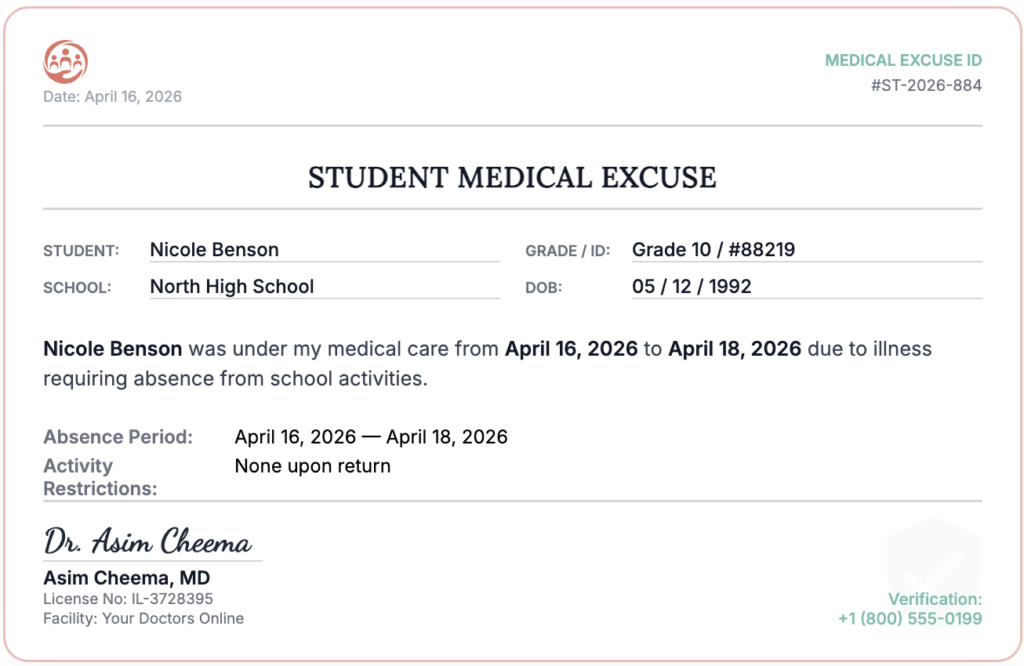
Task: Select the License No: IL-3728395 line
Action: (128, 599)
